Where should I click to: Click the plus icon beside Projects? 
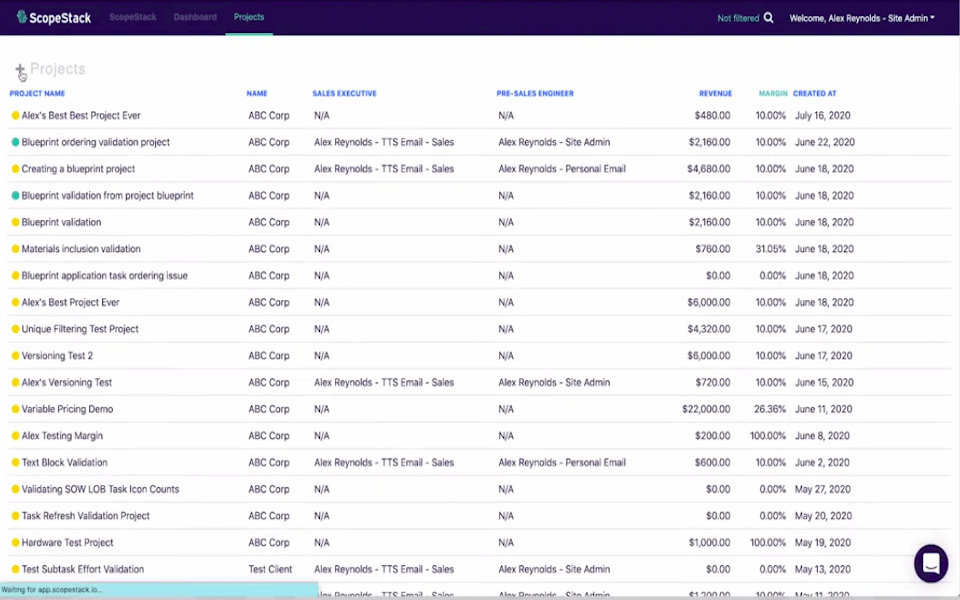(x=20, y=69)
